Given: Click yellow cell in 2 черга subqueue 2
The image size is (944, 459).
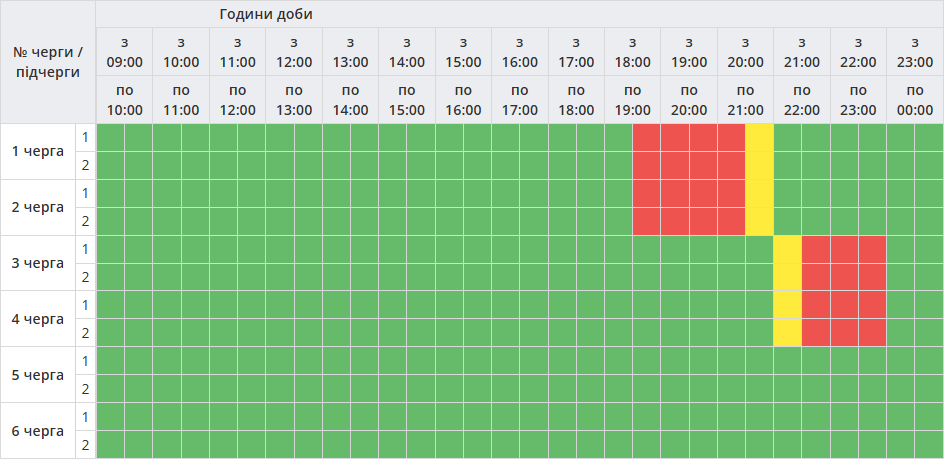Looking at the screenshot, I should click(x=760, y=221).
